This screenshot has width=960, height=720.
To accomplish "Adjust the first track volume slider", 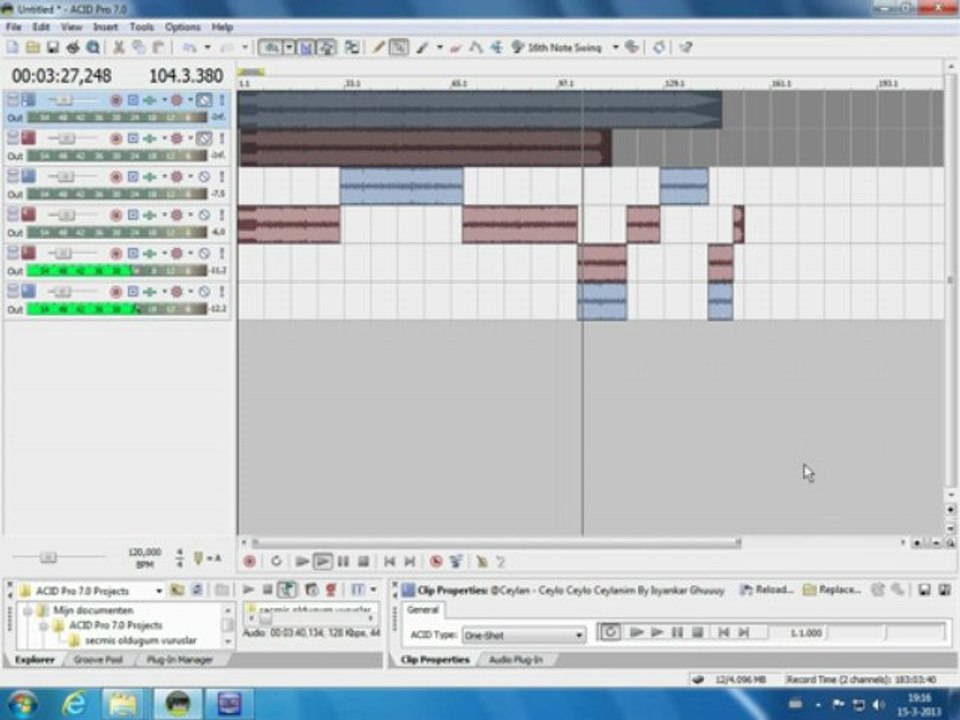I will [66, 100].
